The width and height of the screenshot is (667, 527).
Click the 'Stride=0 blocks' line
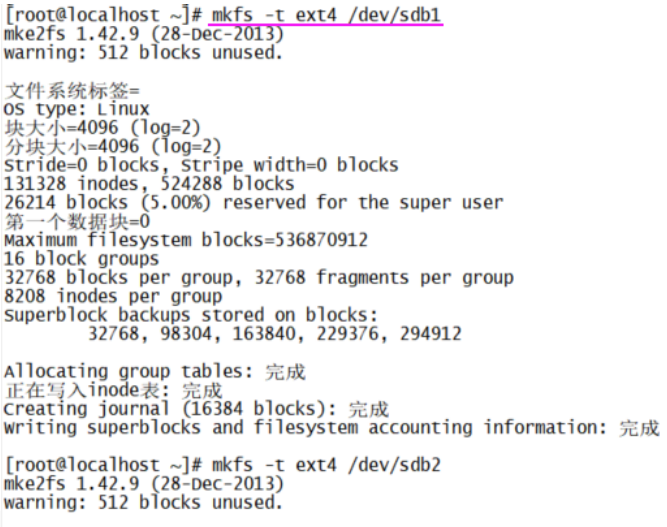click(x=201, y=165)
